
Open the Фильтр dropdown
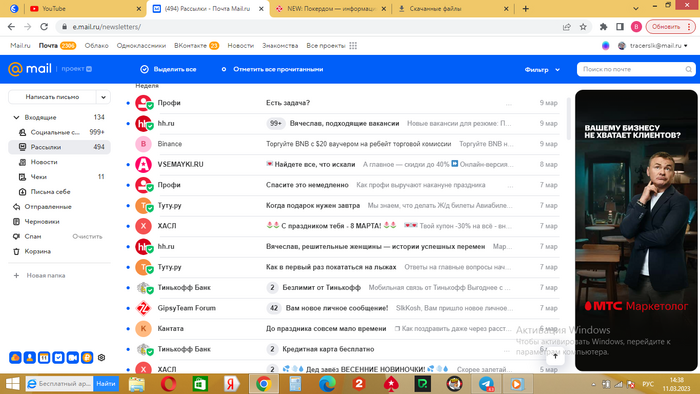(x=542, y=70)
